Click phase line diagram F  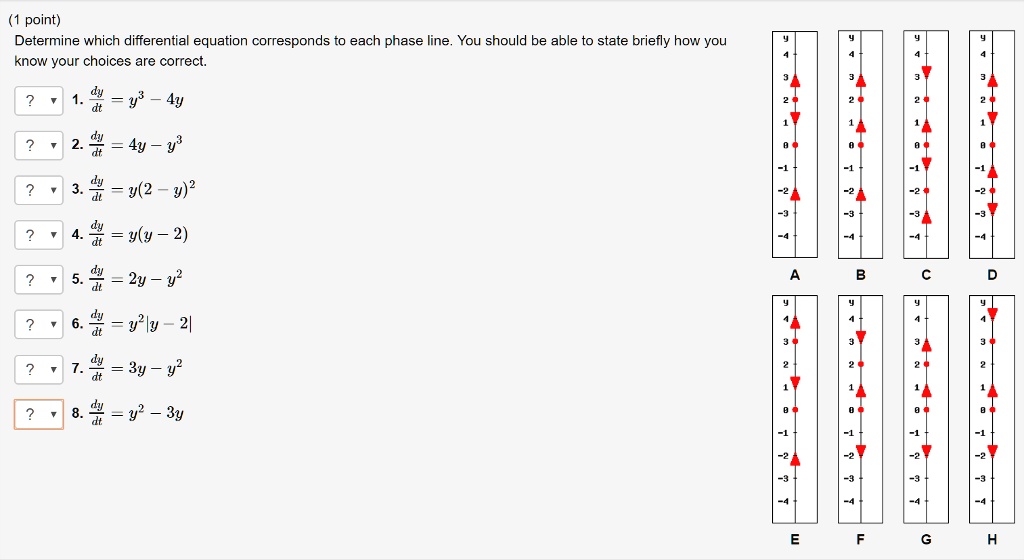pos(861,409)
